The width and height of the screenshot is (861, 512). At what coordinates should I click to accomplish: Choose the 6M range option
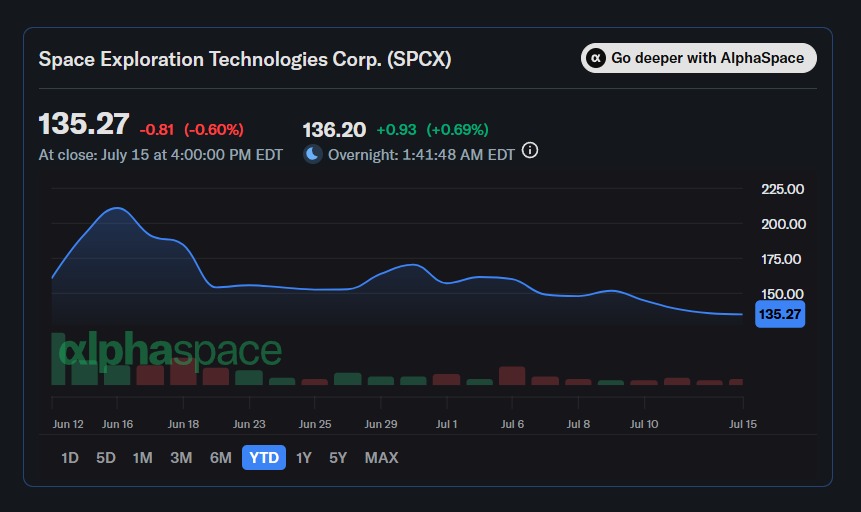tap(221, 458)
